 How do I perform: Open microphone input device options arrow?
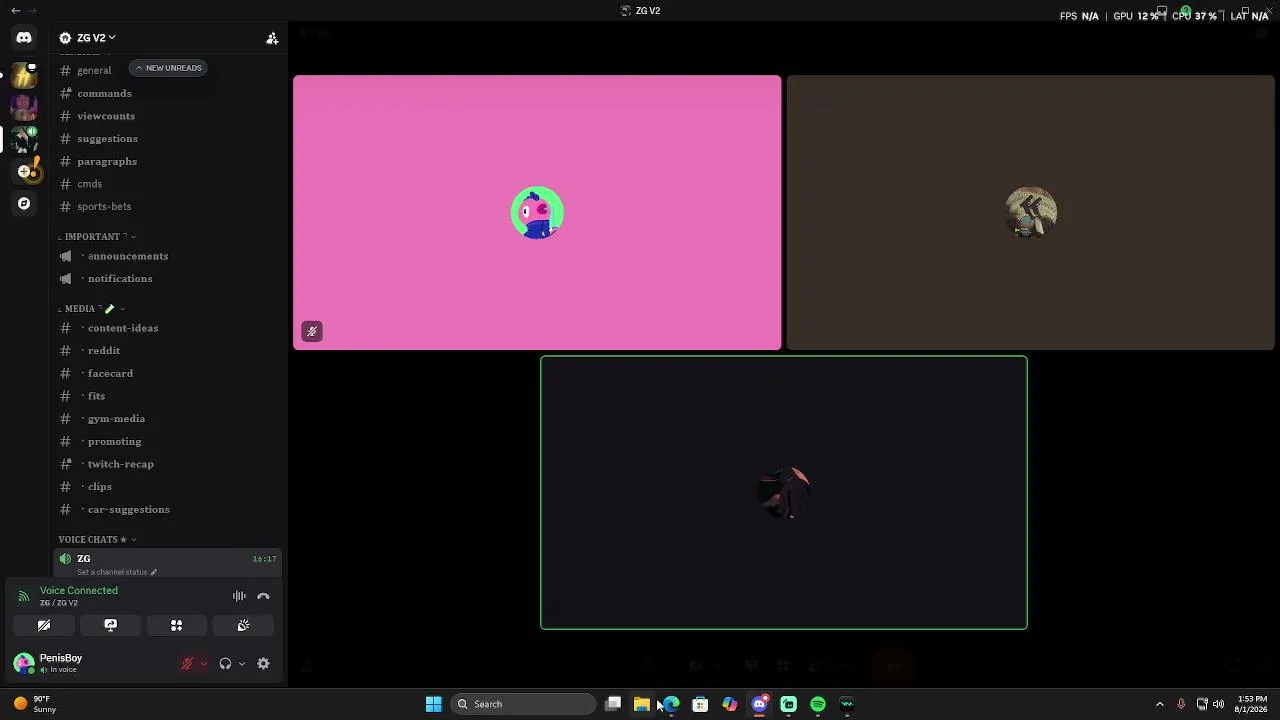click(x=204, y=664)
